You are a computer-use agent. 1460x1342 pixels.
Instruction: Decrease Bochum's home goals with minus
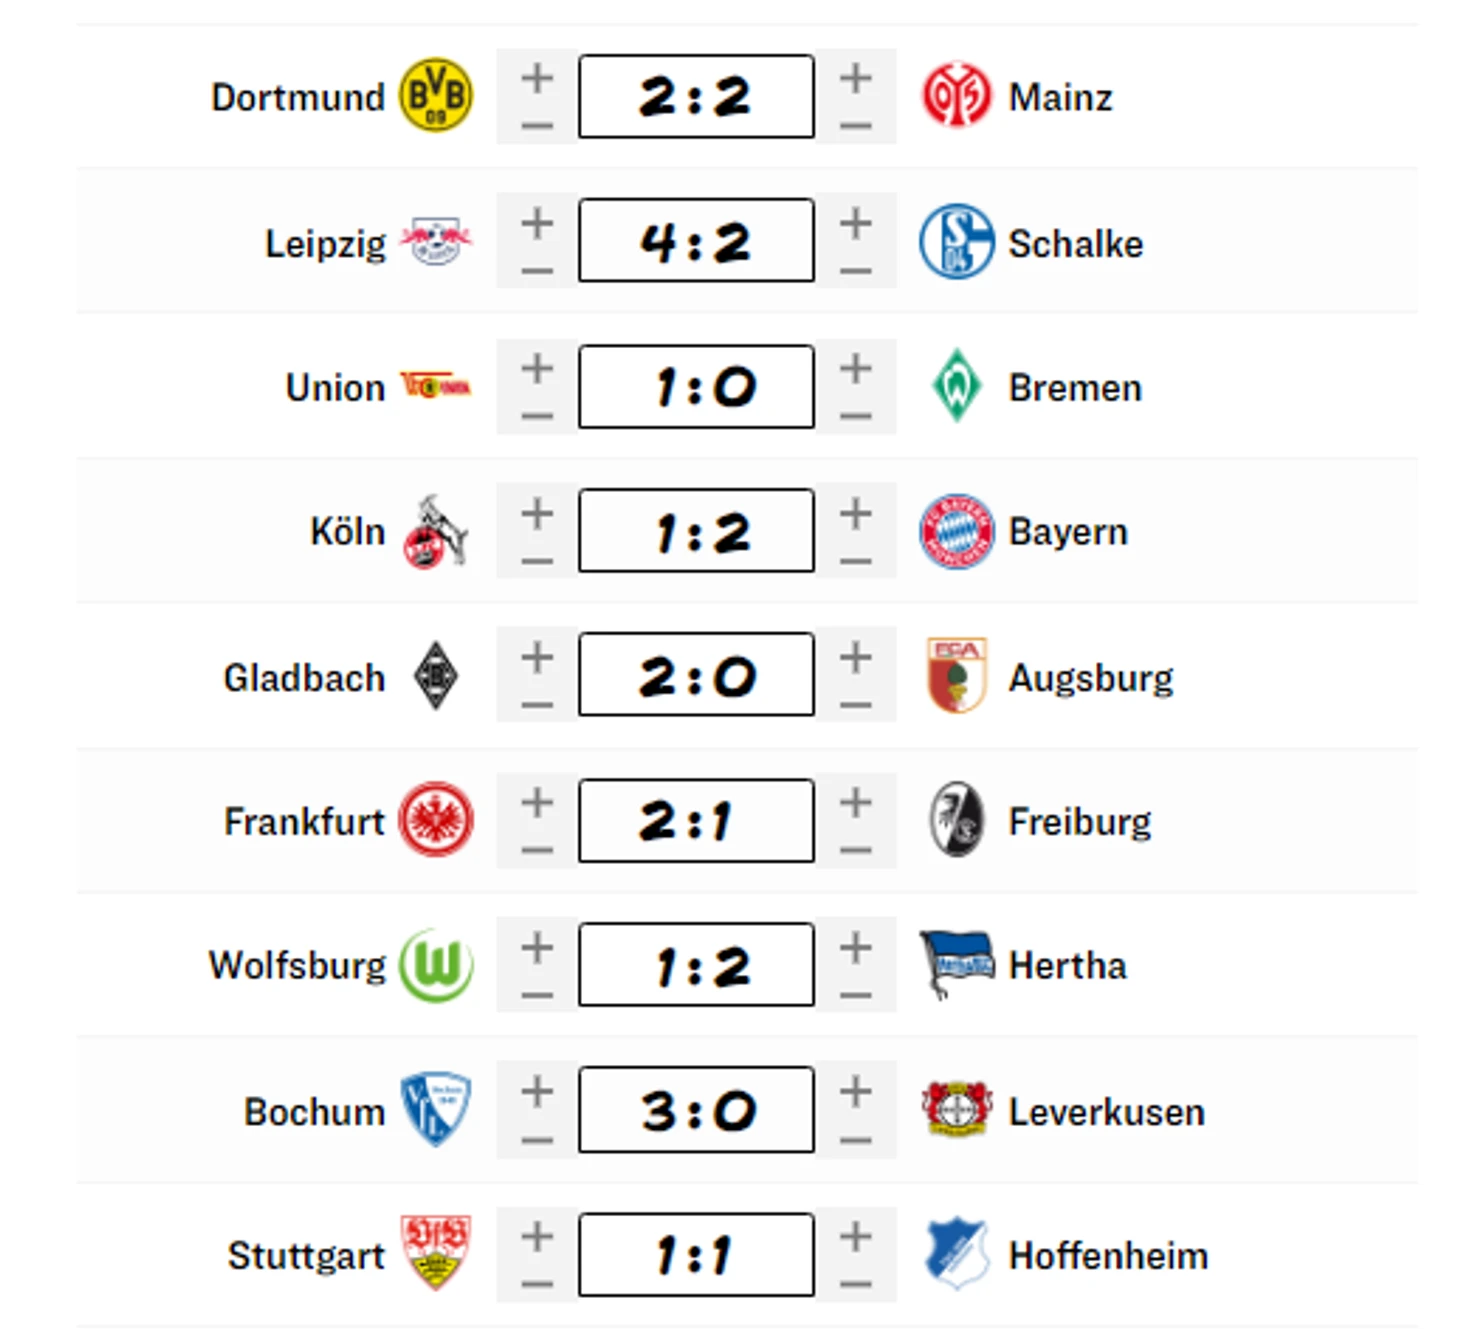point(537,1140)
